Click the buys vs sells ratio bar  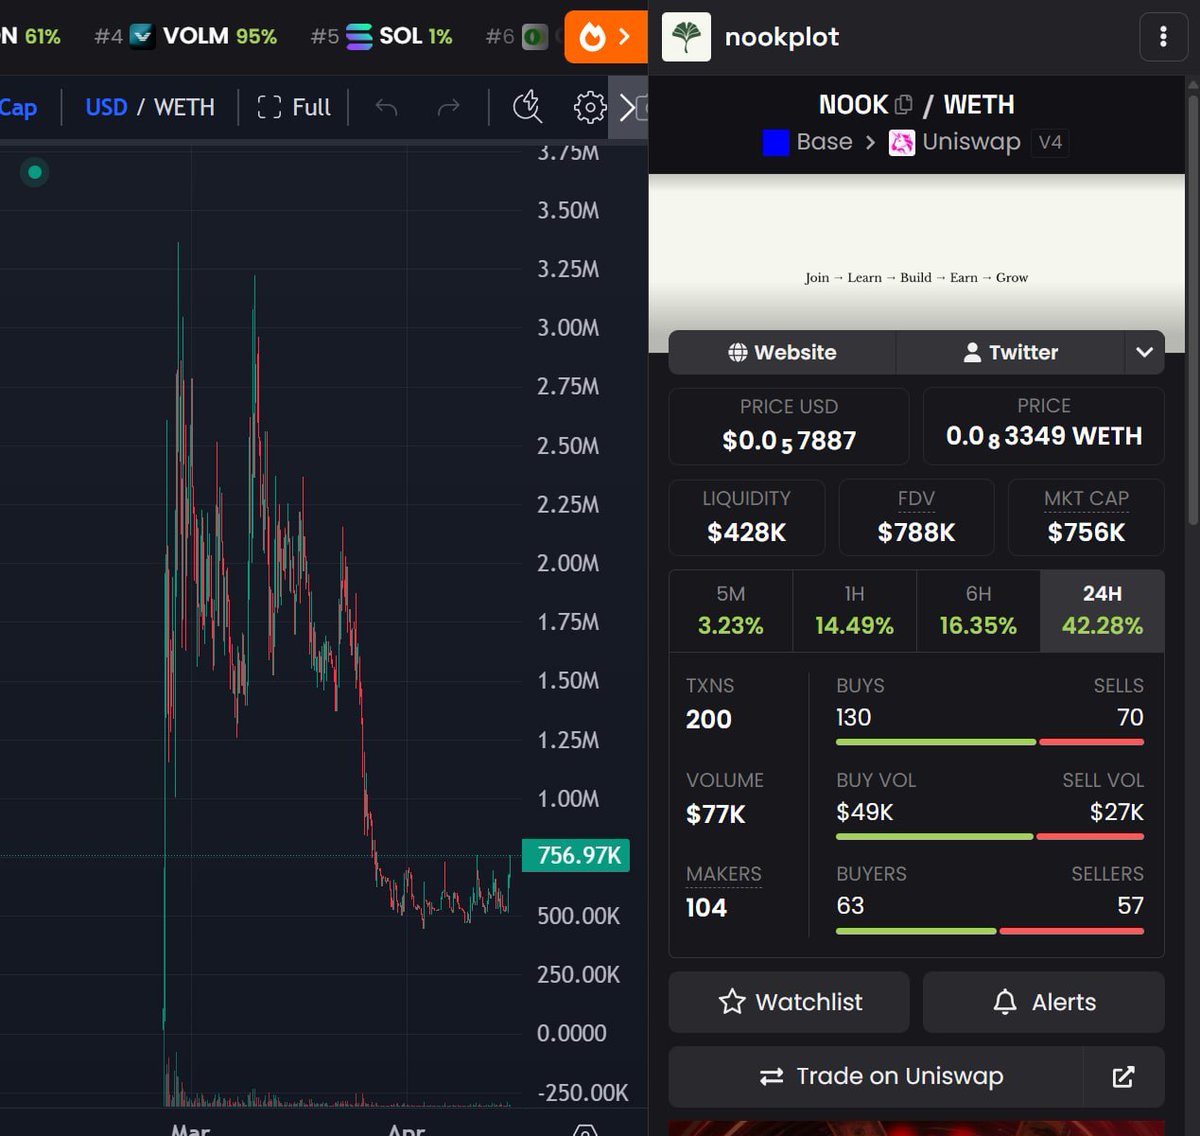click(x=990, y=742)
